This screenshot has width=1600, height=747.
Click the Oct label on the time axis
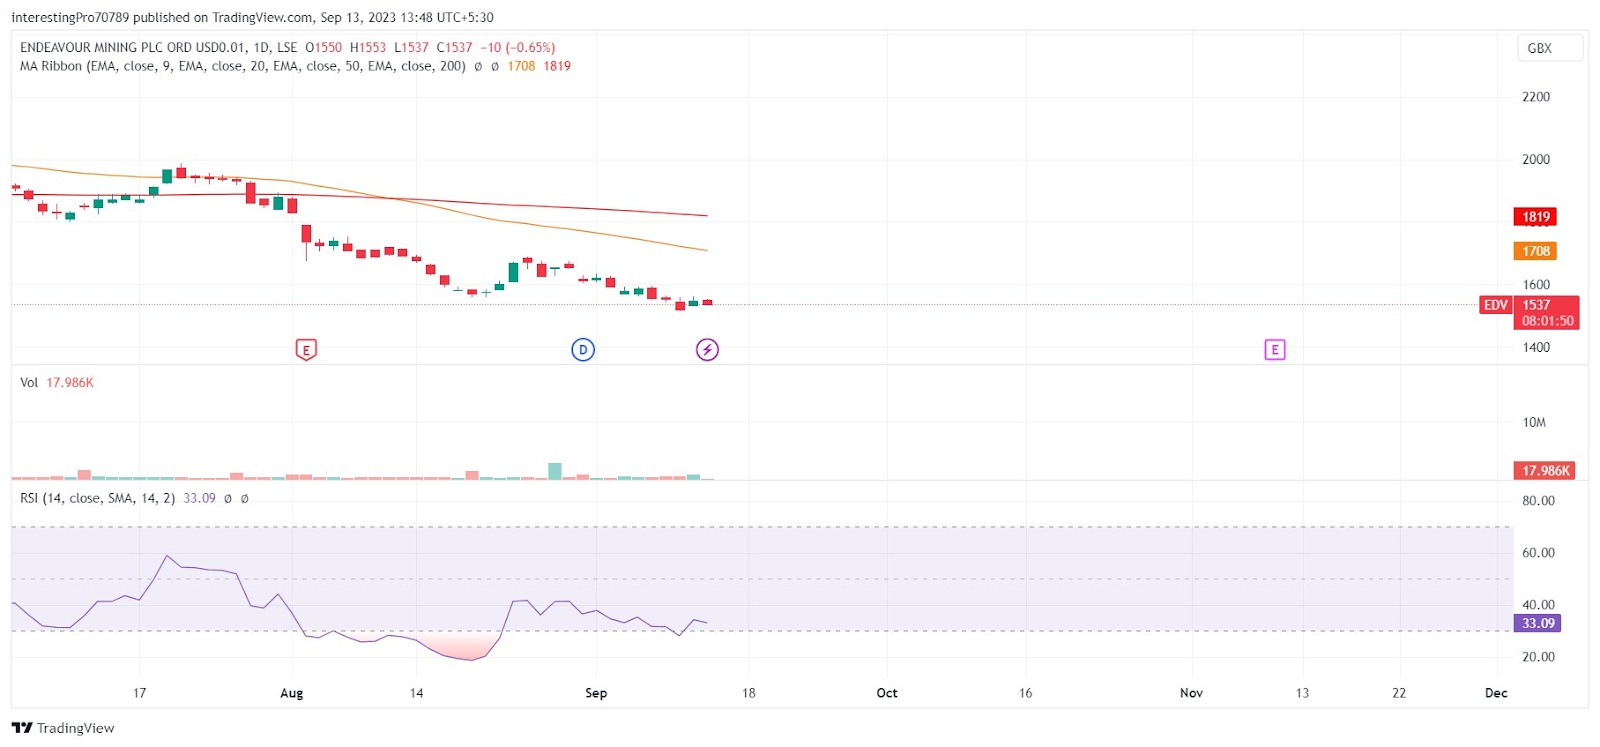coord(887,693)
